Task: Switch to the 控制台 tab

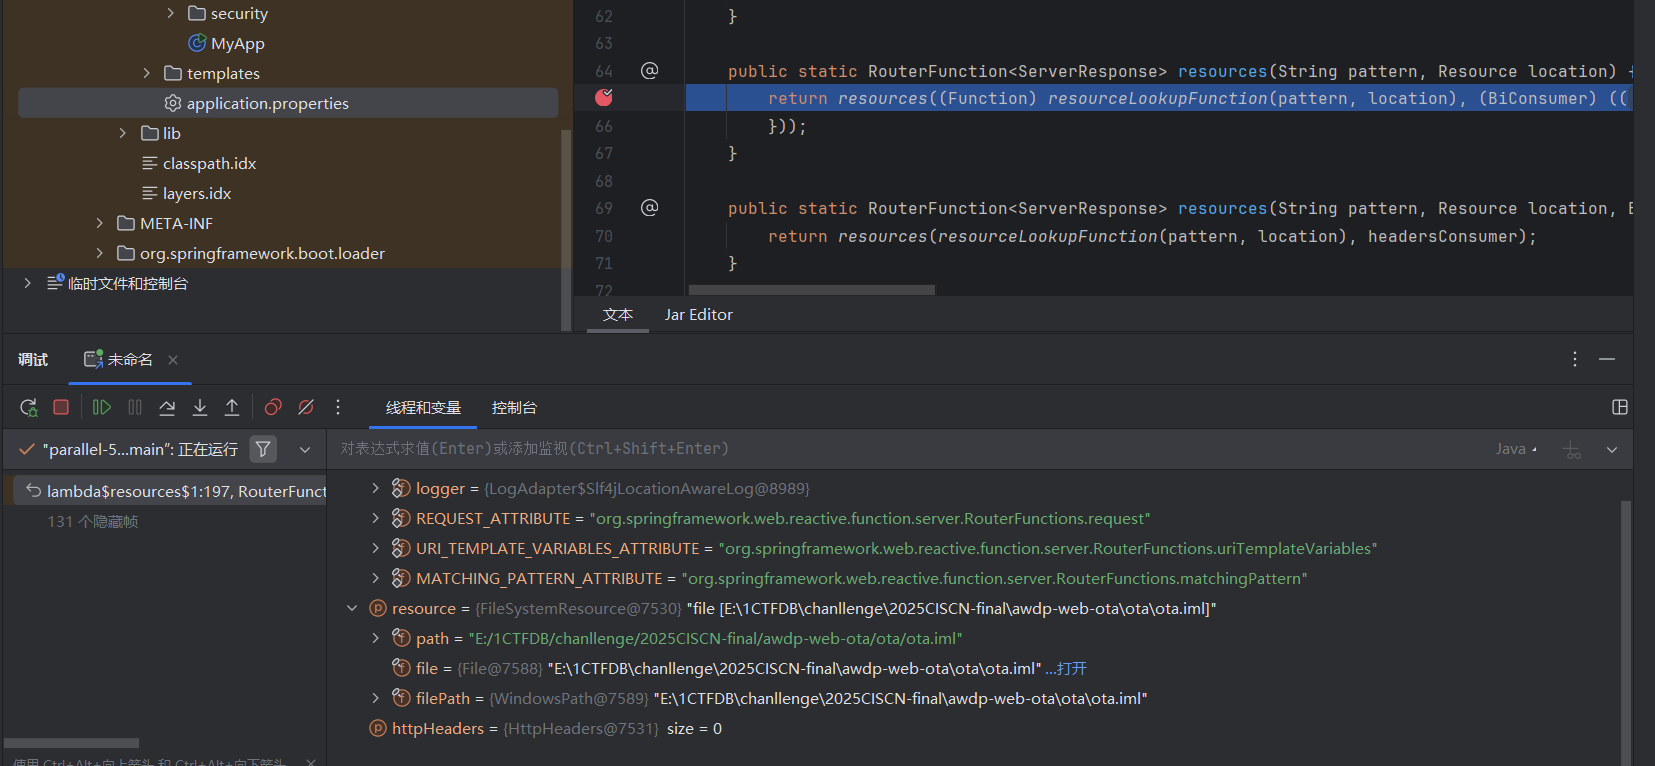Action: (x=514, y=408)
